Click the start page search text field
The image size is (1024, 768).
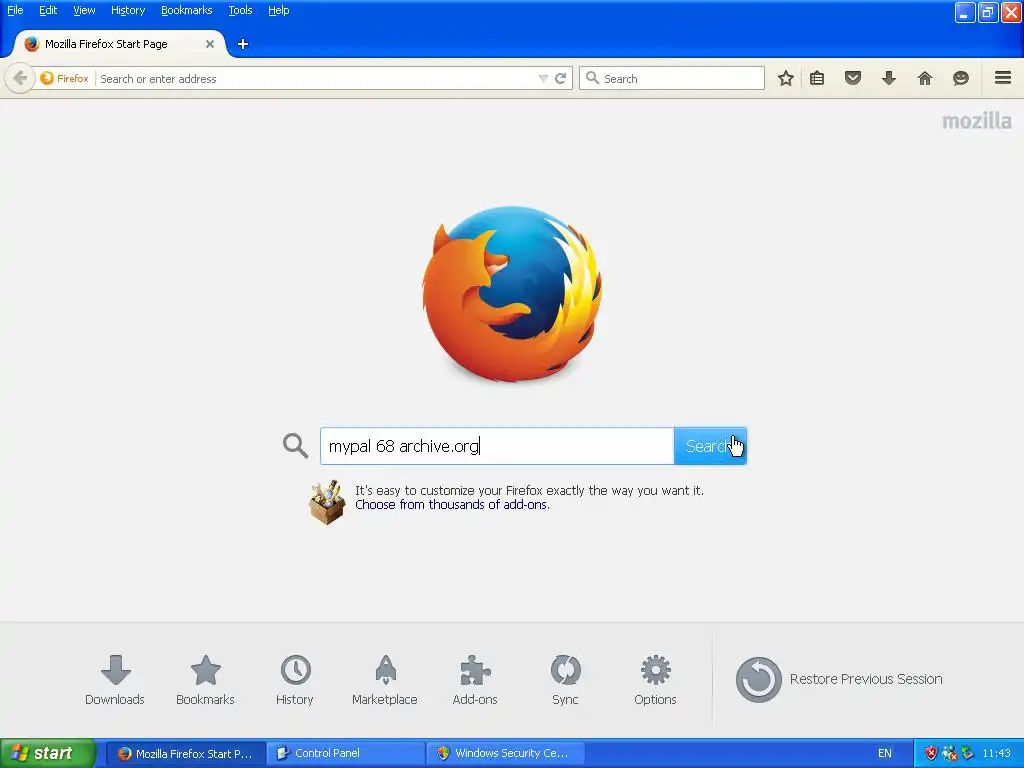(x=497, y=446)
